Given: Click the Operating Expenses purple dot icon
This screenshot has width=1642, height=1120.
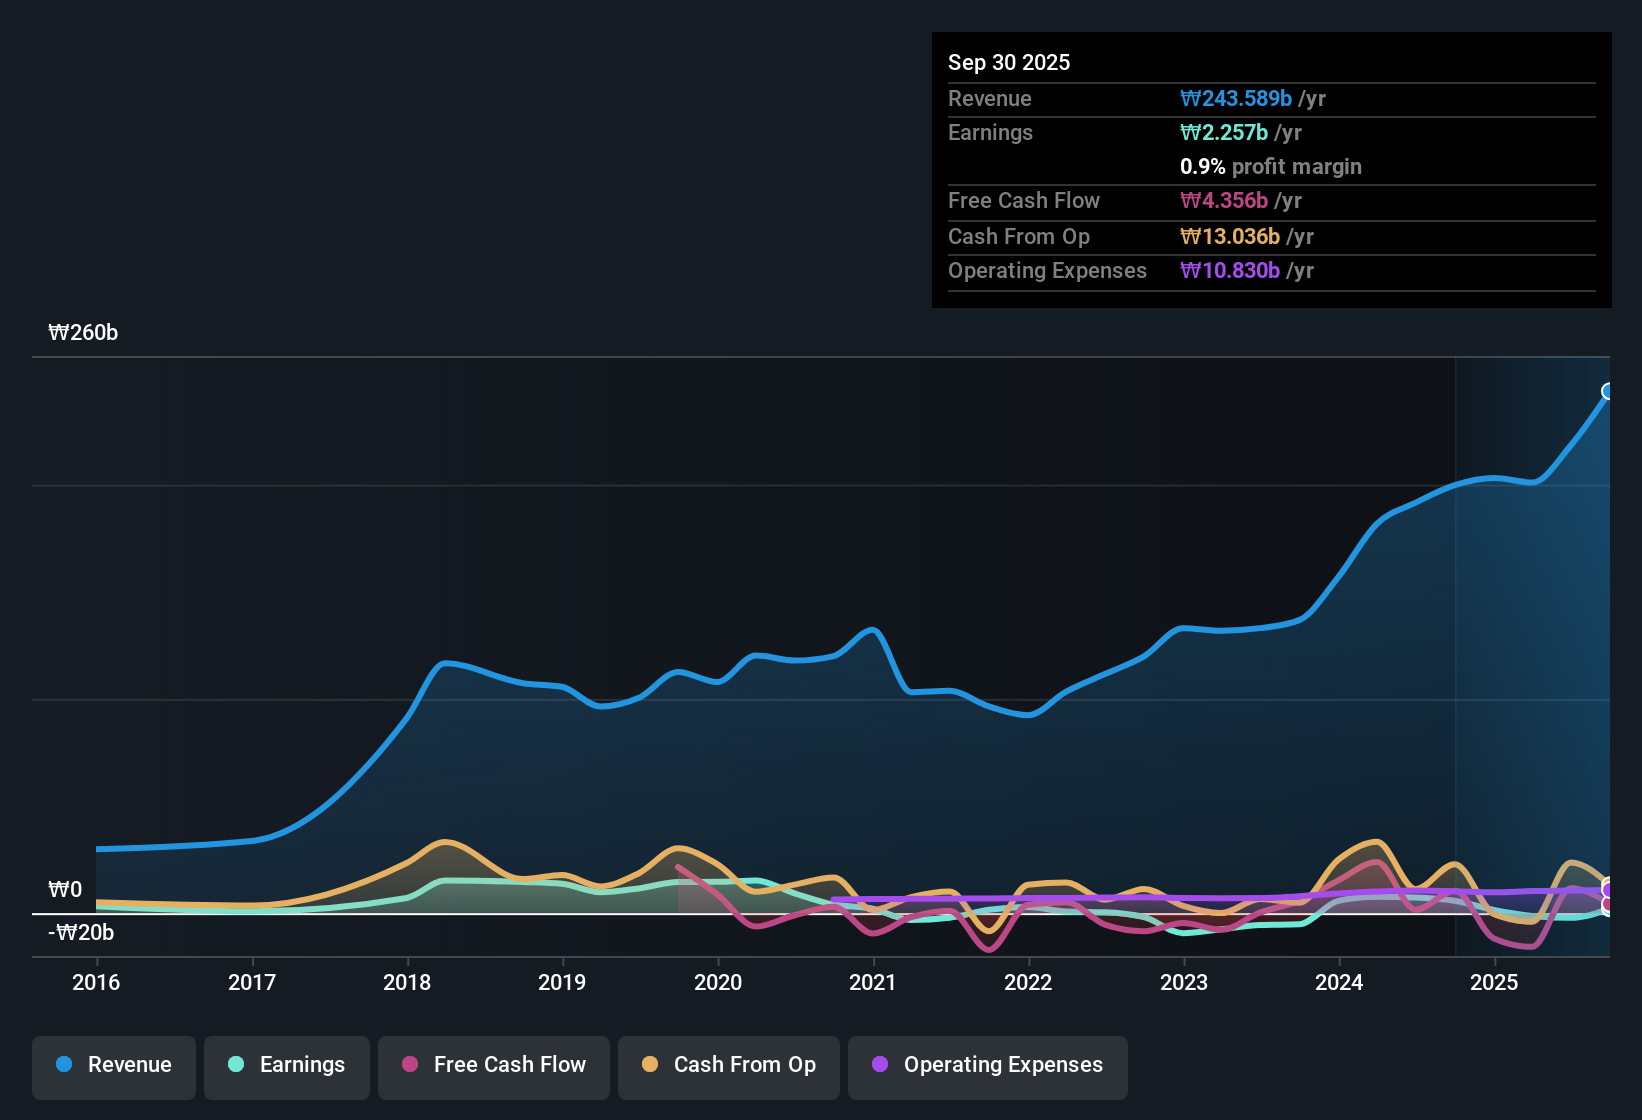Looking at the screenshot, I should point(878,1065).
